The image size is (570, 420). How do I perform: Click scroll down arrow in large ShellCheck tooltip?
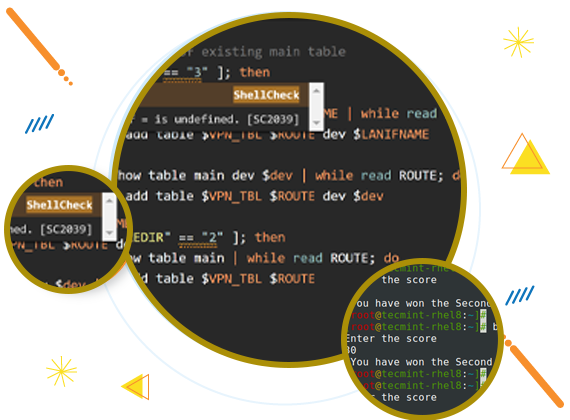click(316, 123)
